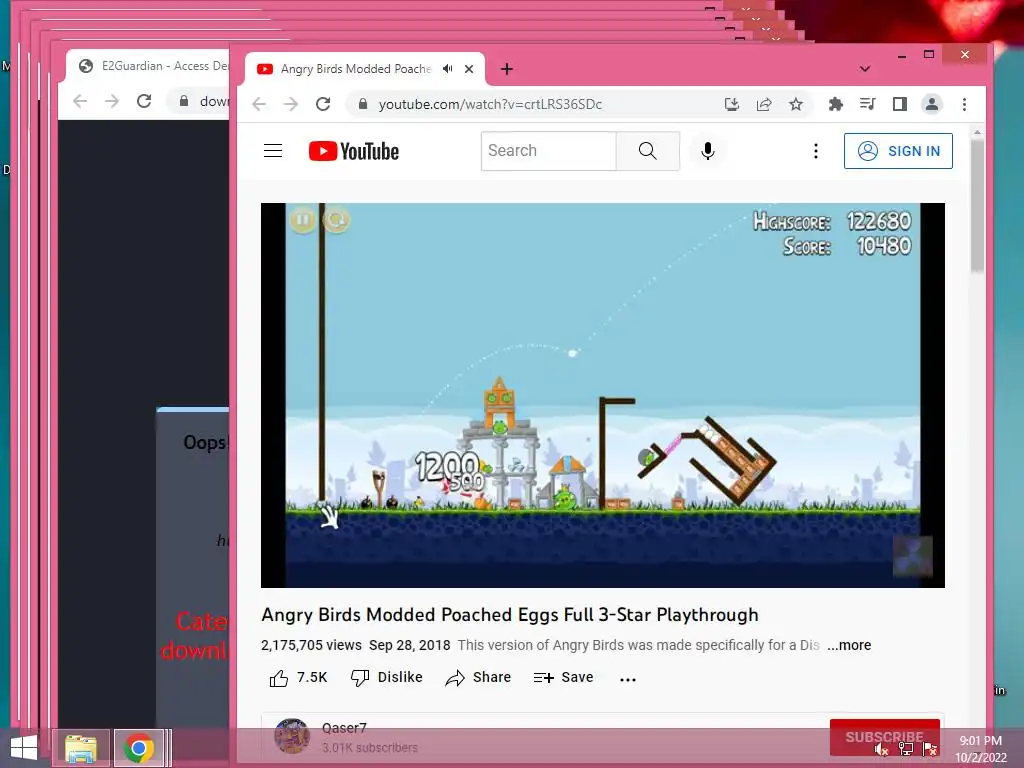
Task: Click the YouTube search magnifier button
Action: pyautogui.click(x=647, y=151)
